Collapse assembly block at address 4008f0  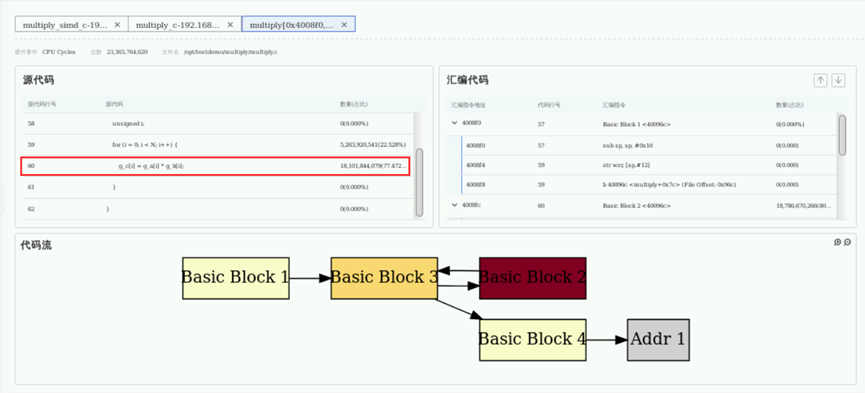[x=455, y=124]
